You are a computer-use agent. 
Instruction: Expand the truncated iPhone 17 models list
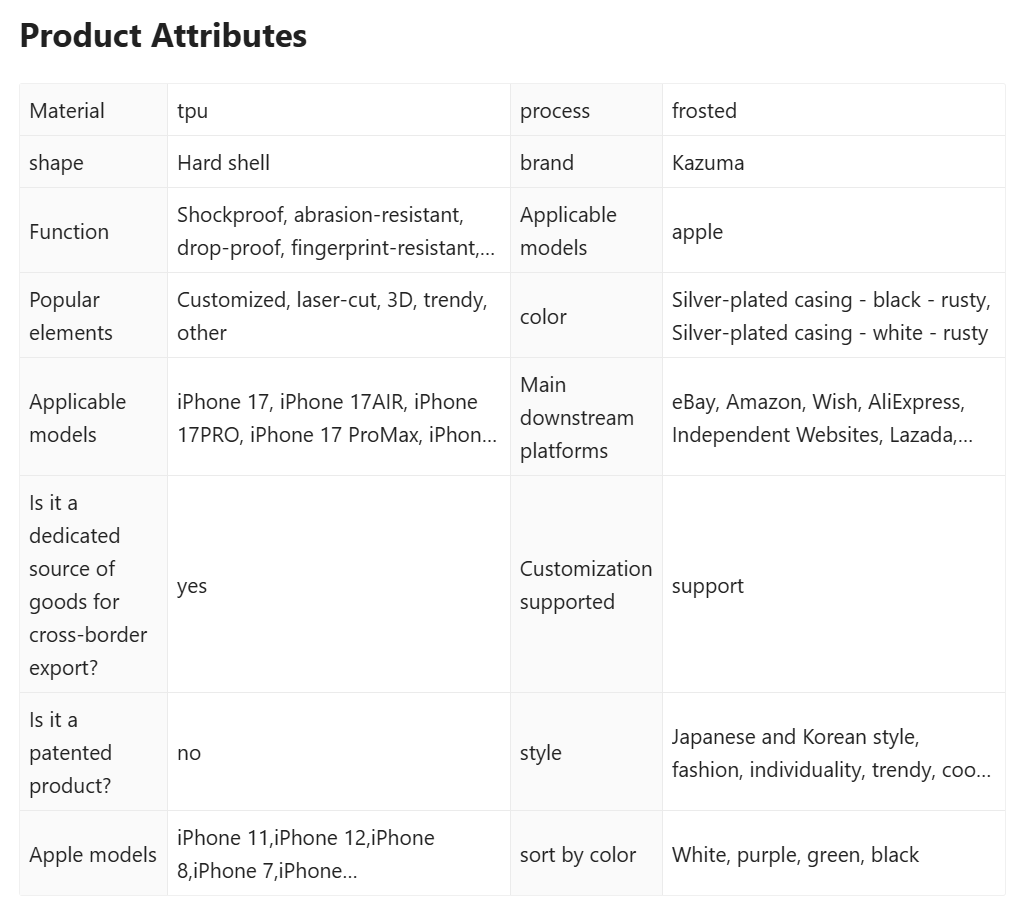(337, 418)
